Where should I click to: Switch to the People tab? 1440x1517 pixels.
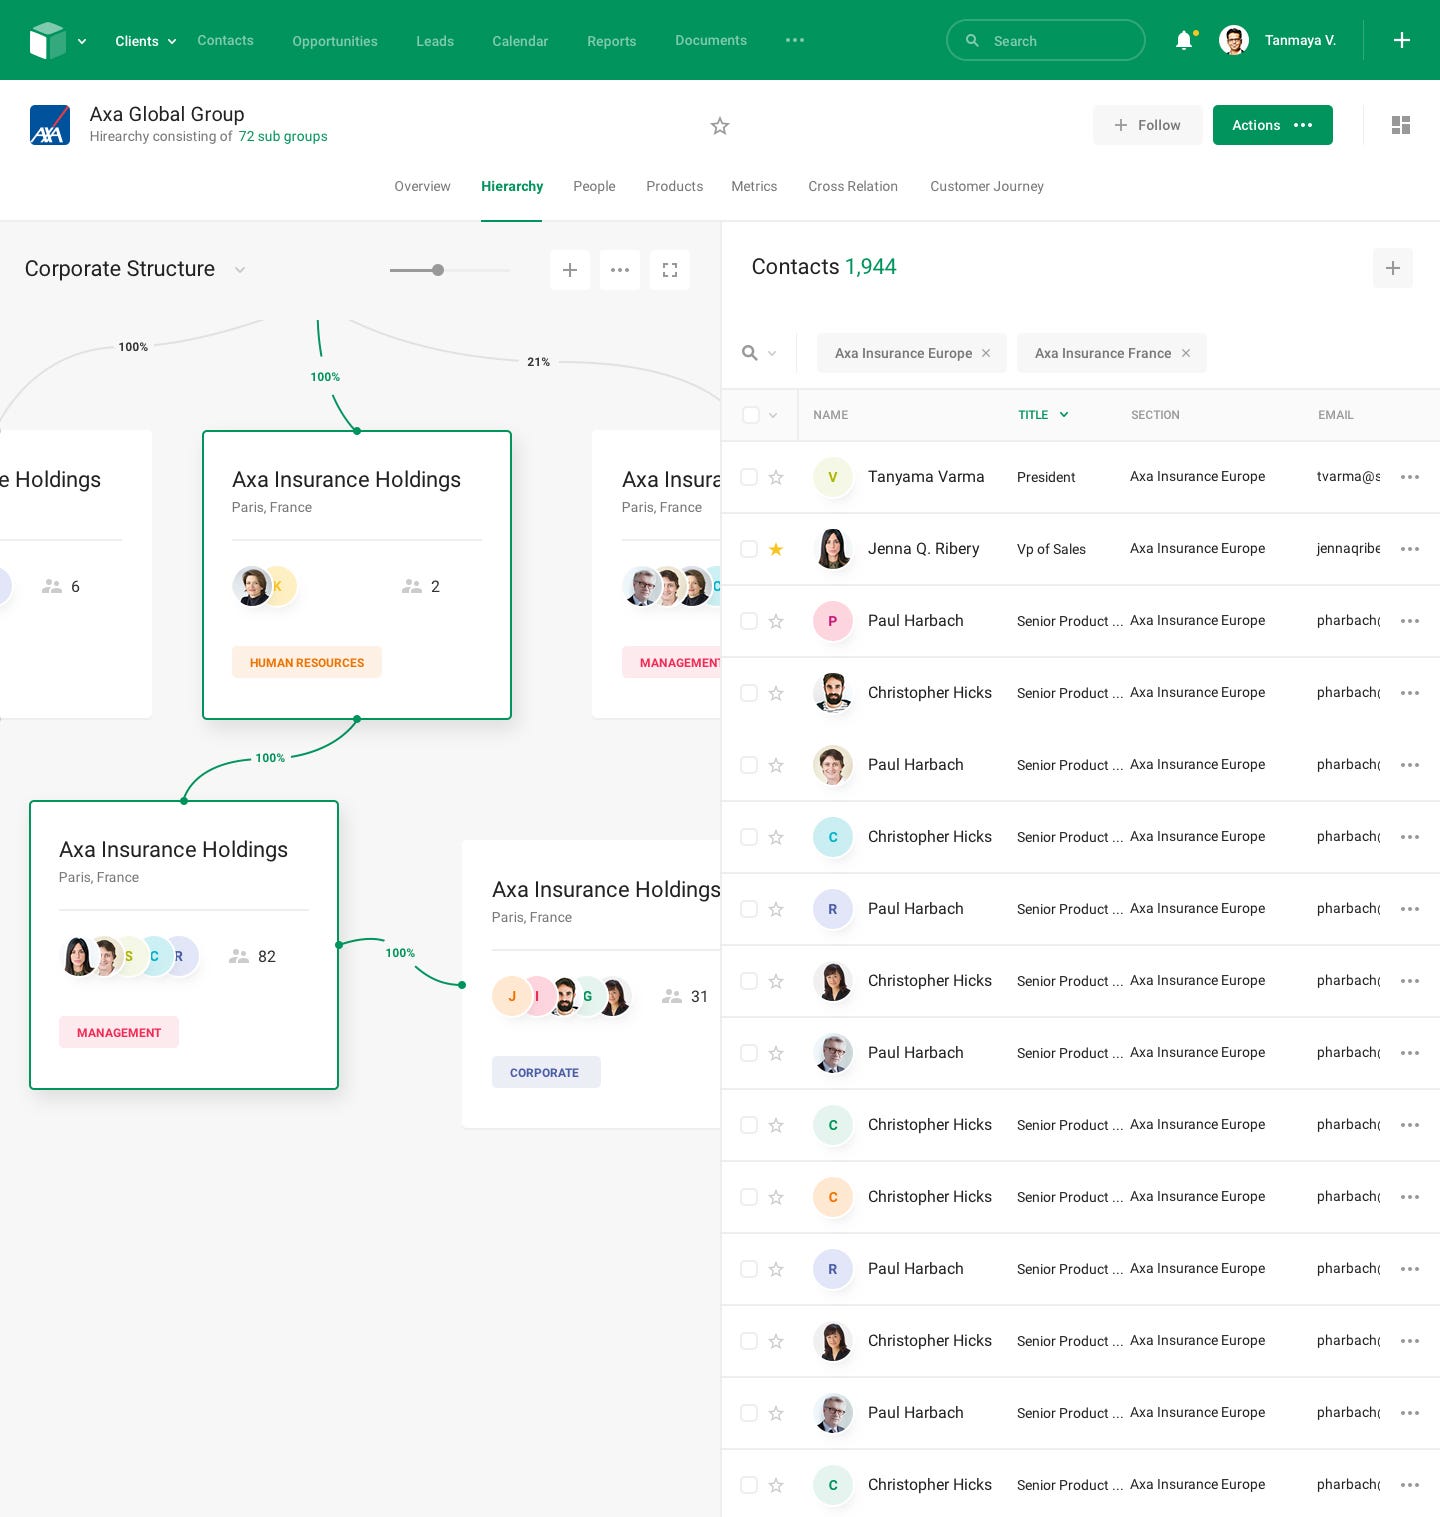[594, 186]
